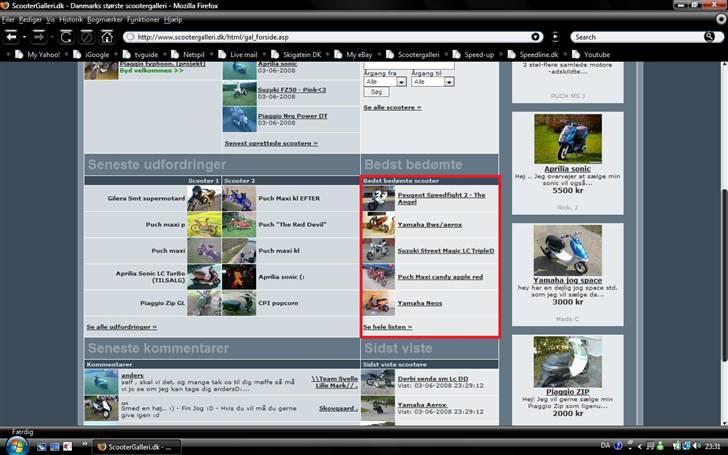This screenshot has height=455, width=728.
Task: Expand the Årgang fra dropdown
Action: 386,81
